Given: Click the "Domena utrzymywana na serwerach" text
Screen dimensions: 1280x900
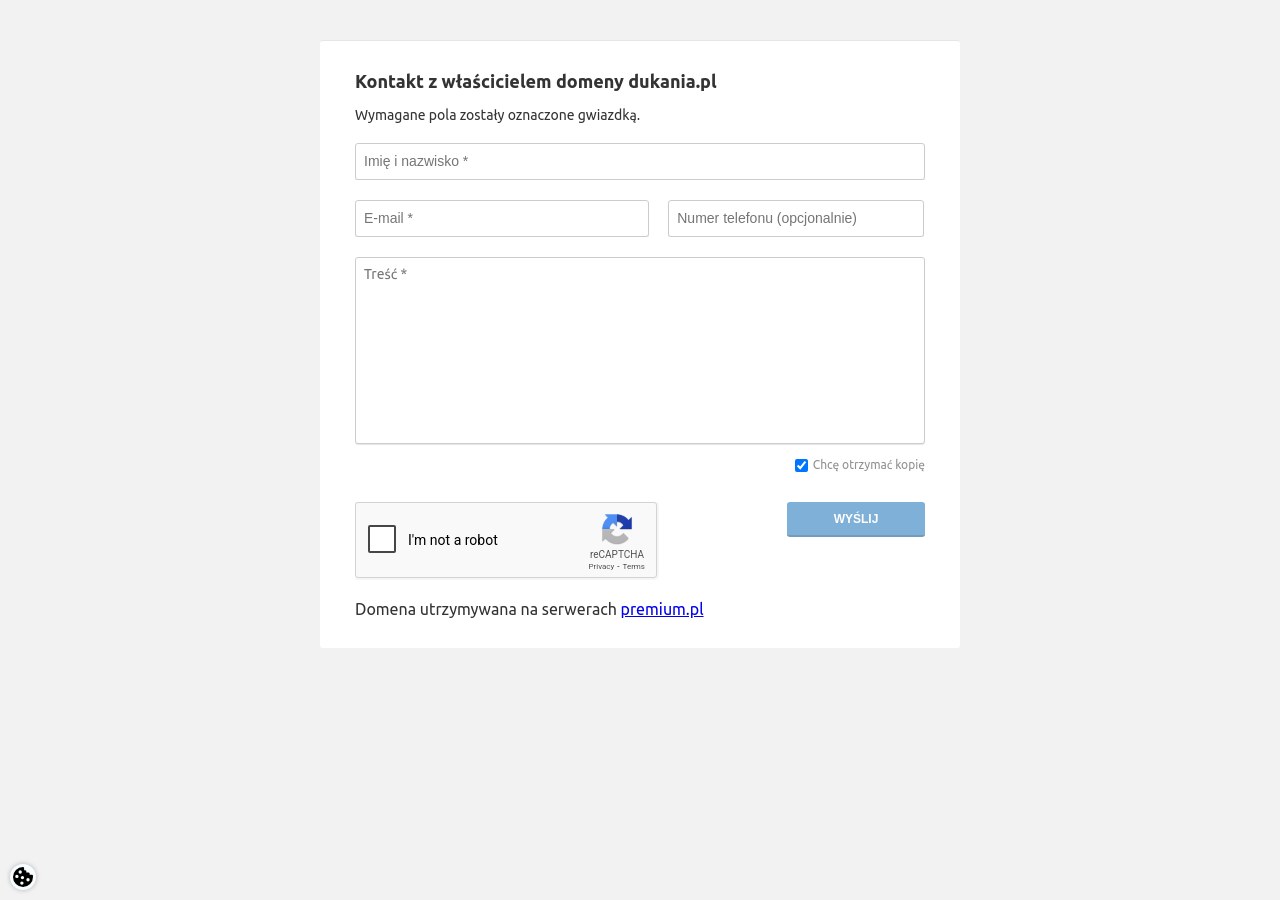Looking at the screenshot, I should click(x=485, y=609).
